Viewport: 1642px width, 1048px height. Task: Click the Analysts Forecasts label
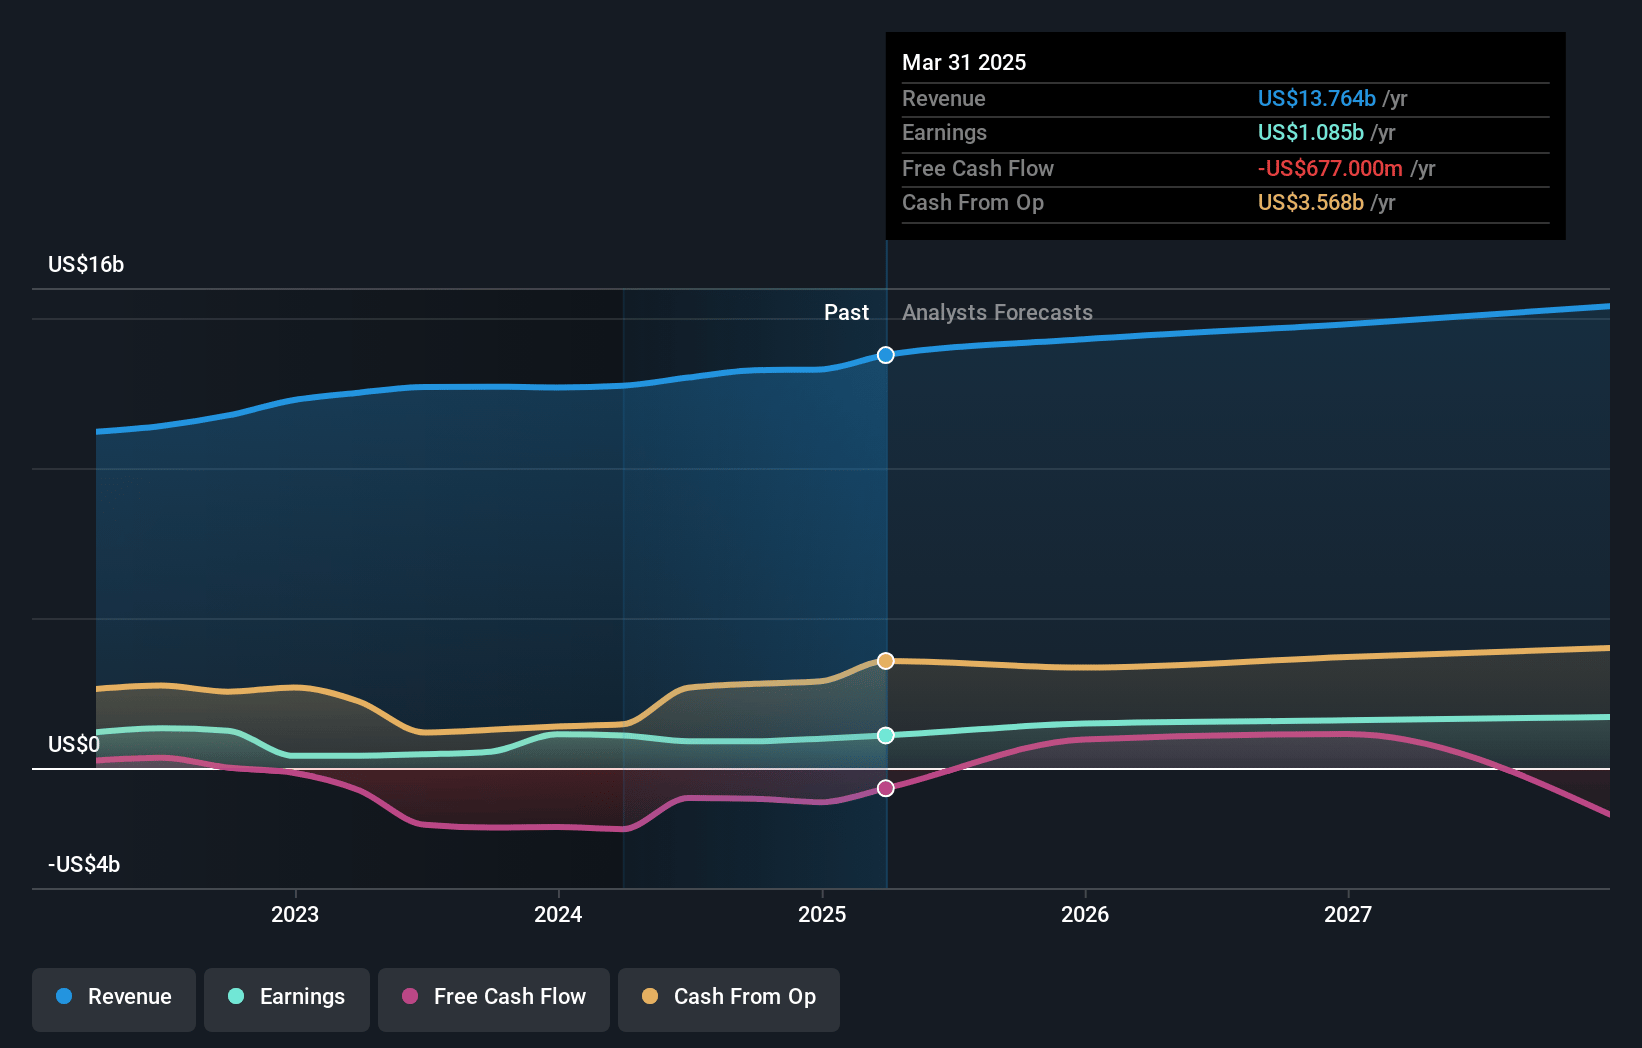pyautogui.click(x=997, y=312)
